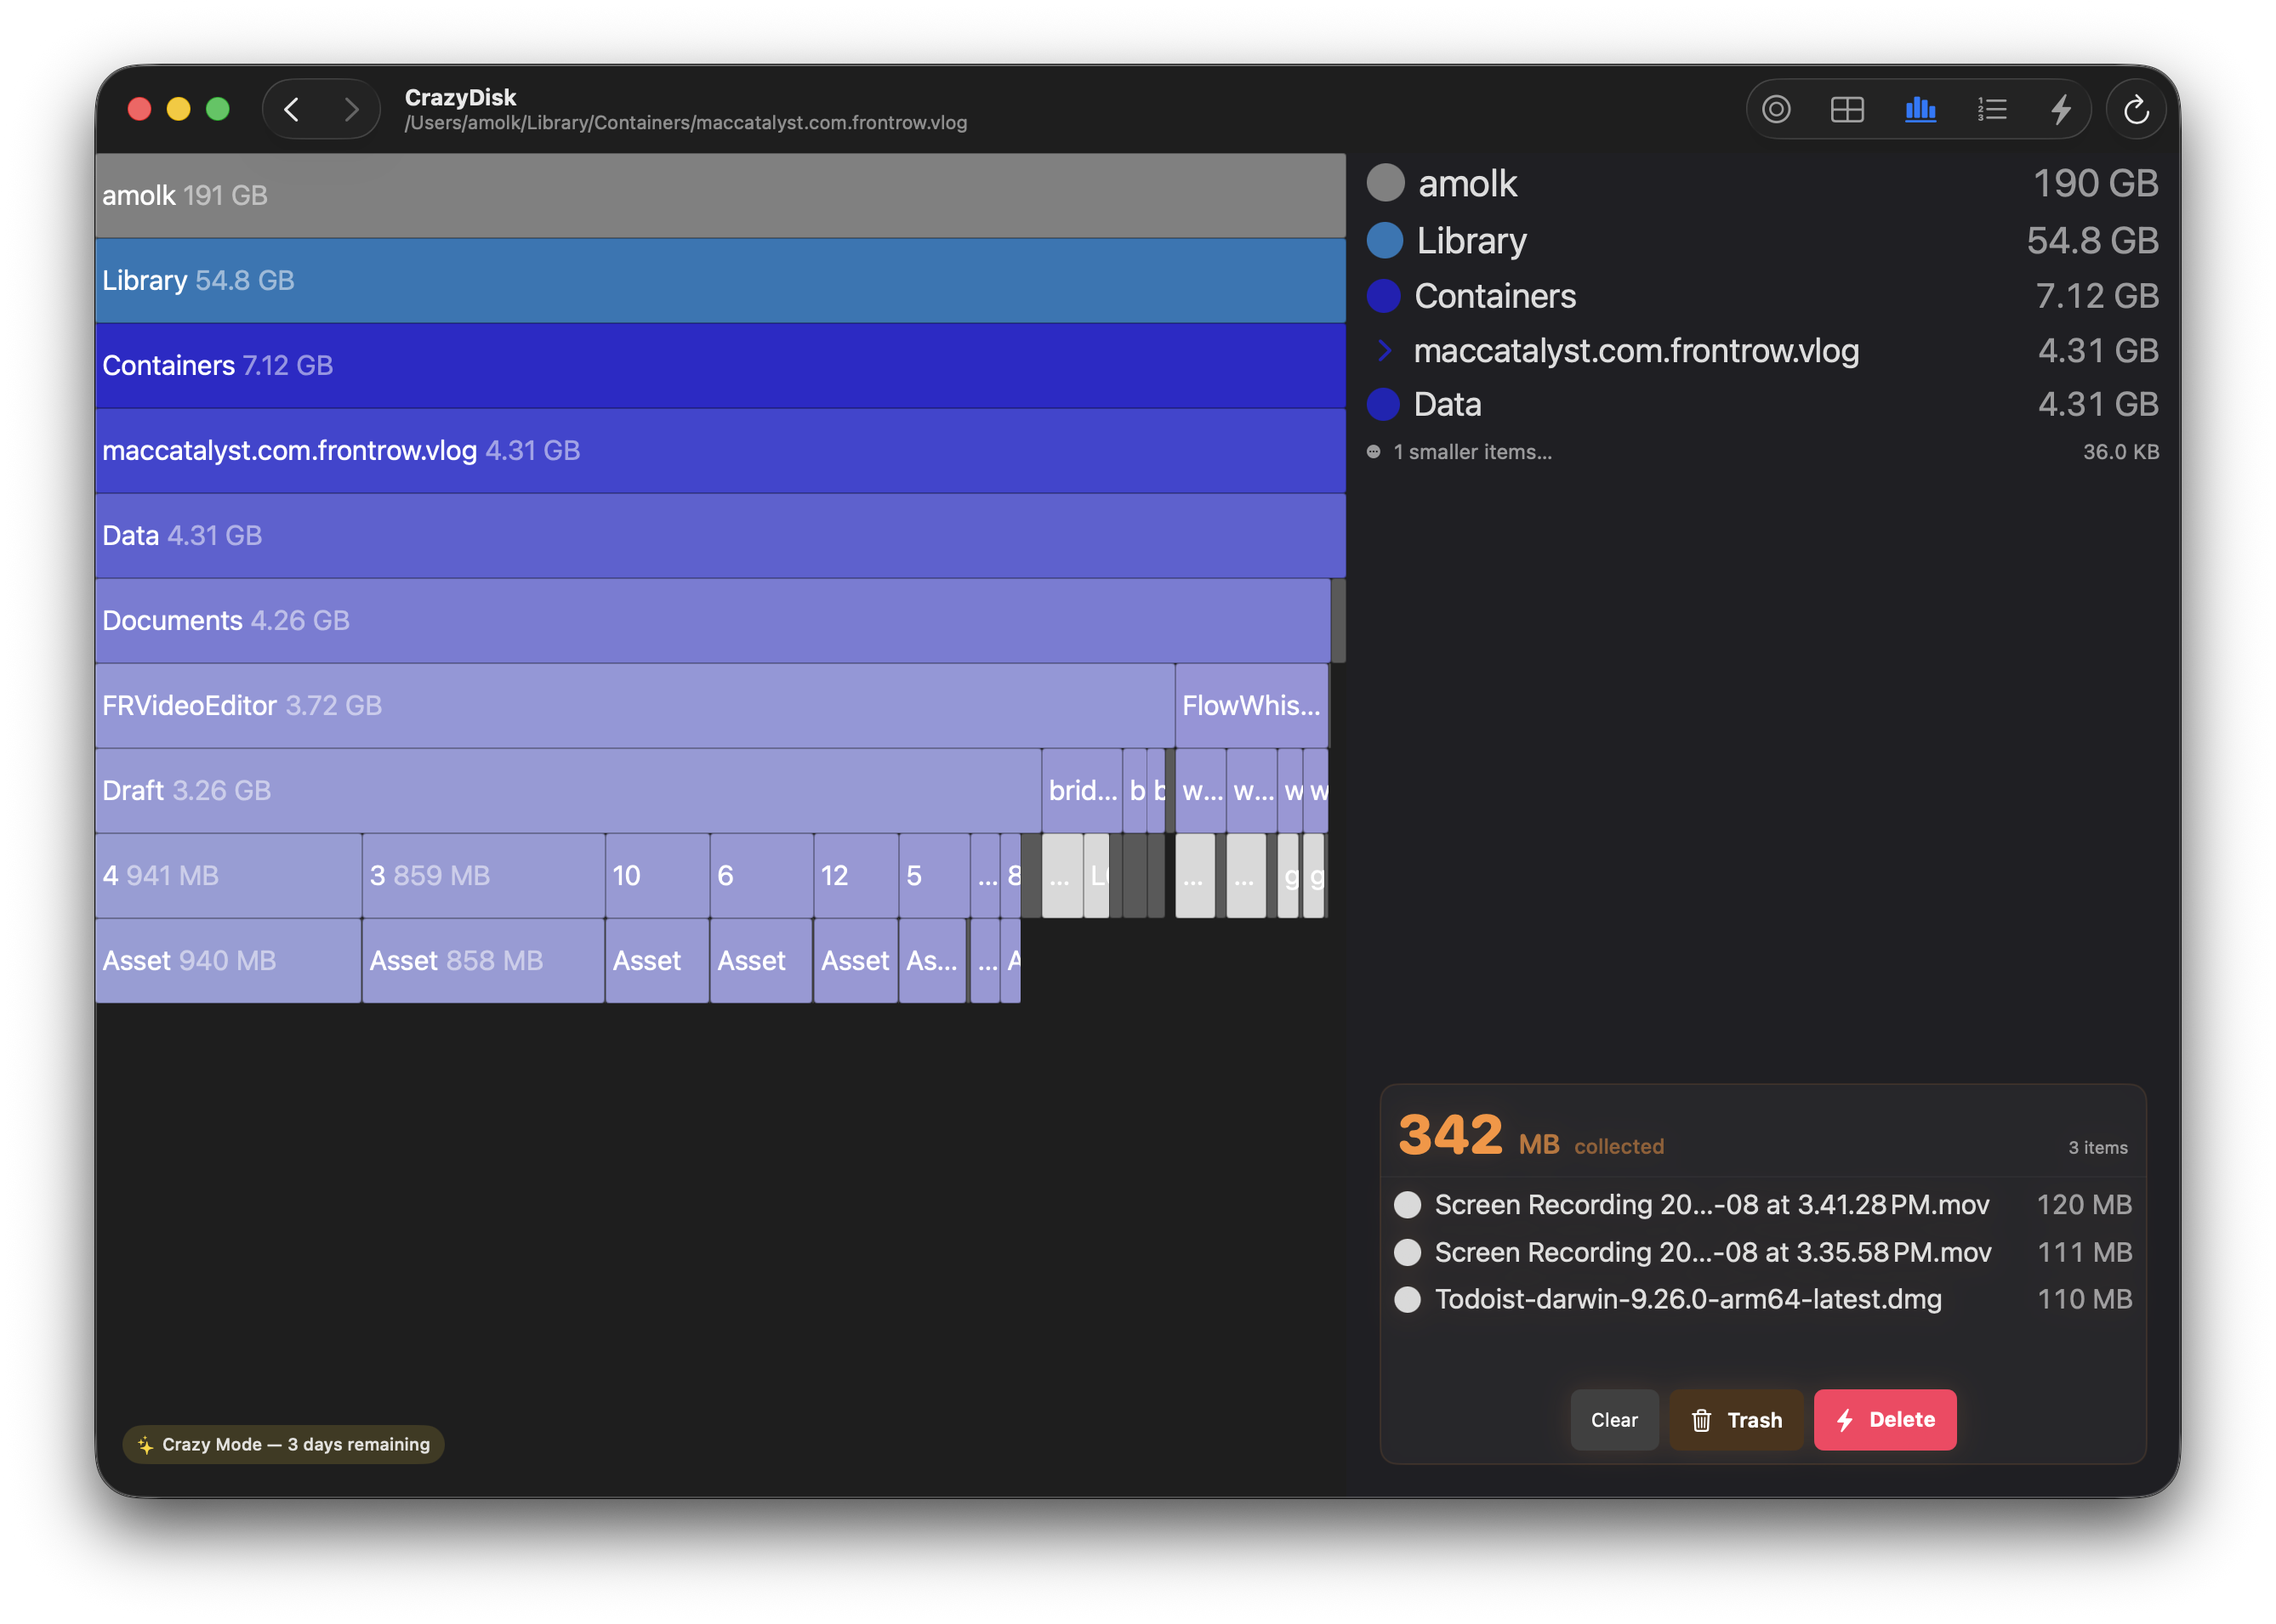The height and width of the screenshot is (1624, 2276).
Task: Select the bar chart view icon
Action: click(x=1920, y=109)
